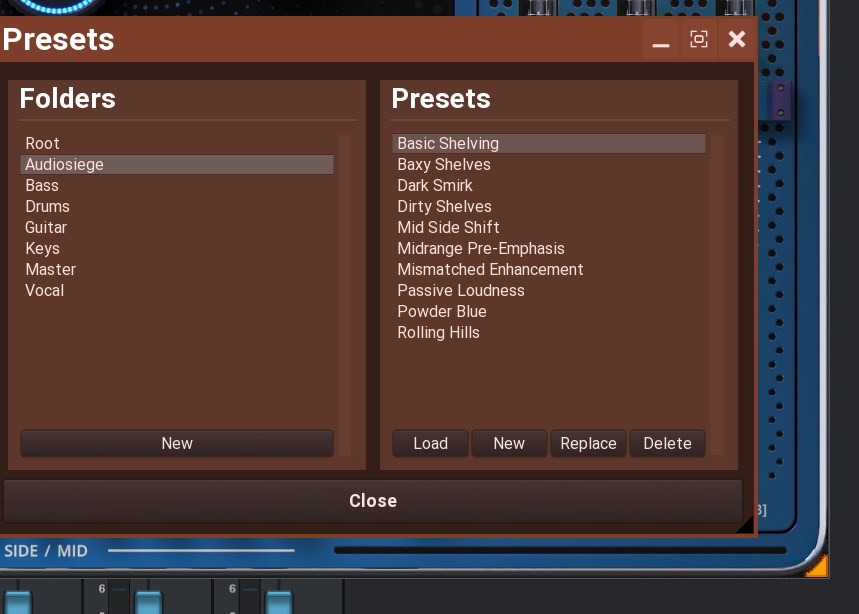Select the Powder Blue preset
The width and height of the screenshot is (859, 614).
click(442, 312)
